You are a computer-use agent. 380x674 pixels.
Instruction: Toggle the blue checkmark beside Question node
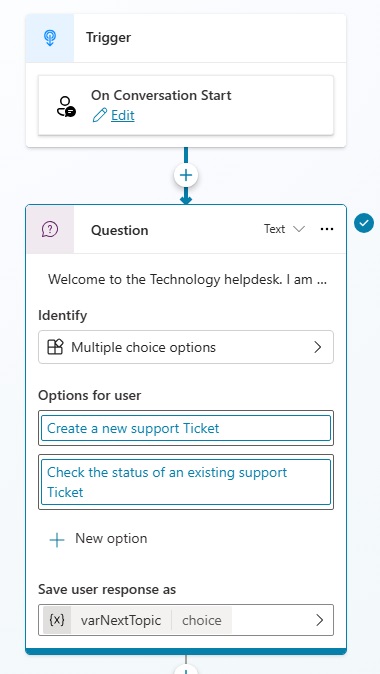point(364,223)
